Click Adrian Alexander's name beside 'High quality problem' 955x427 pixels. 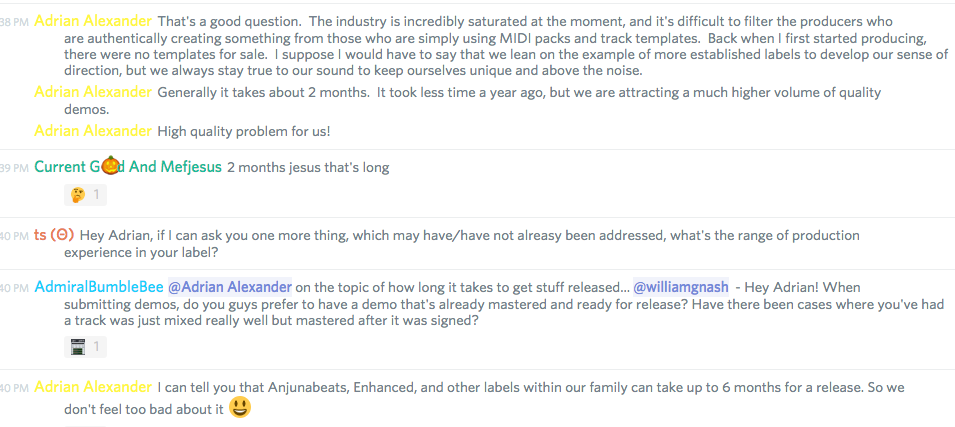click(93, 131)
